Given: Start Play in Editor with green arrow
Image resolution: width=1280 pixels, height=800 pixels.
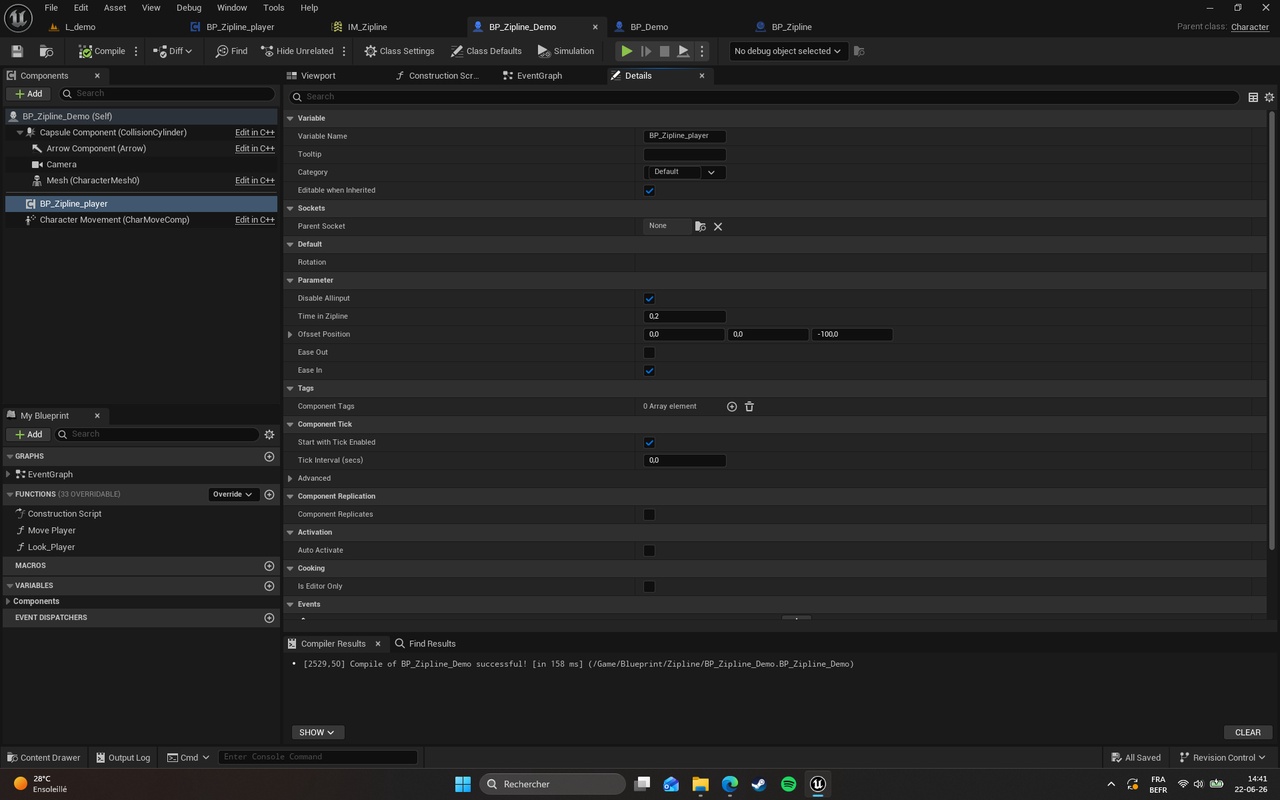Looking at the screenshot, I should click(x=626, y=51).
